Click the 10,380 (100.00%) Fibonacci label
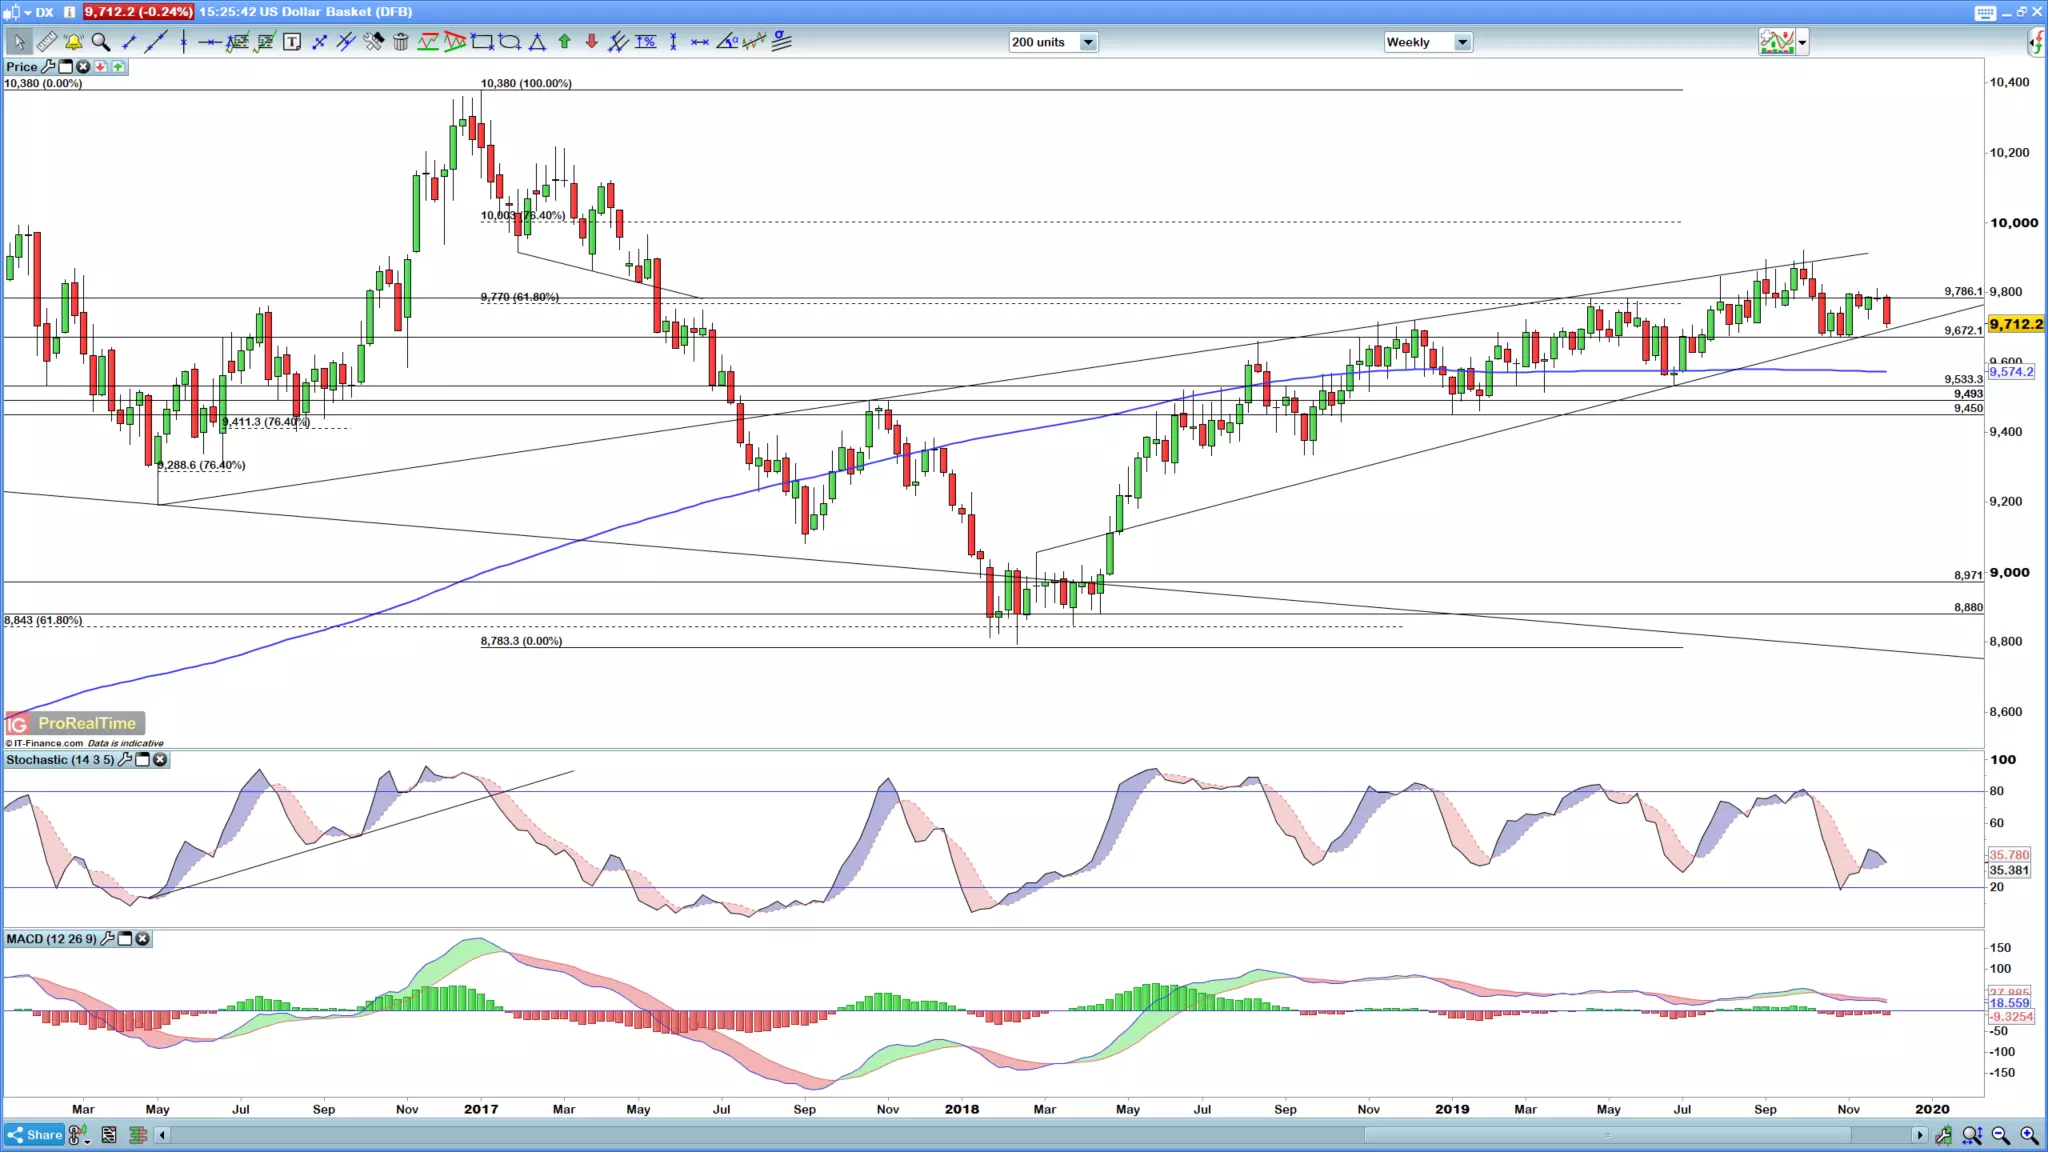The height and width of the screenshot is (1152, 2048). [526, 83]
